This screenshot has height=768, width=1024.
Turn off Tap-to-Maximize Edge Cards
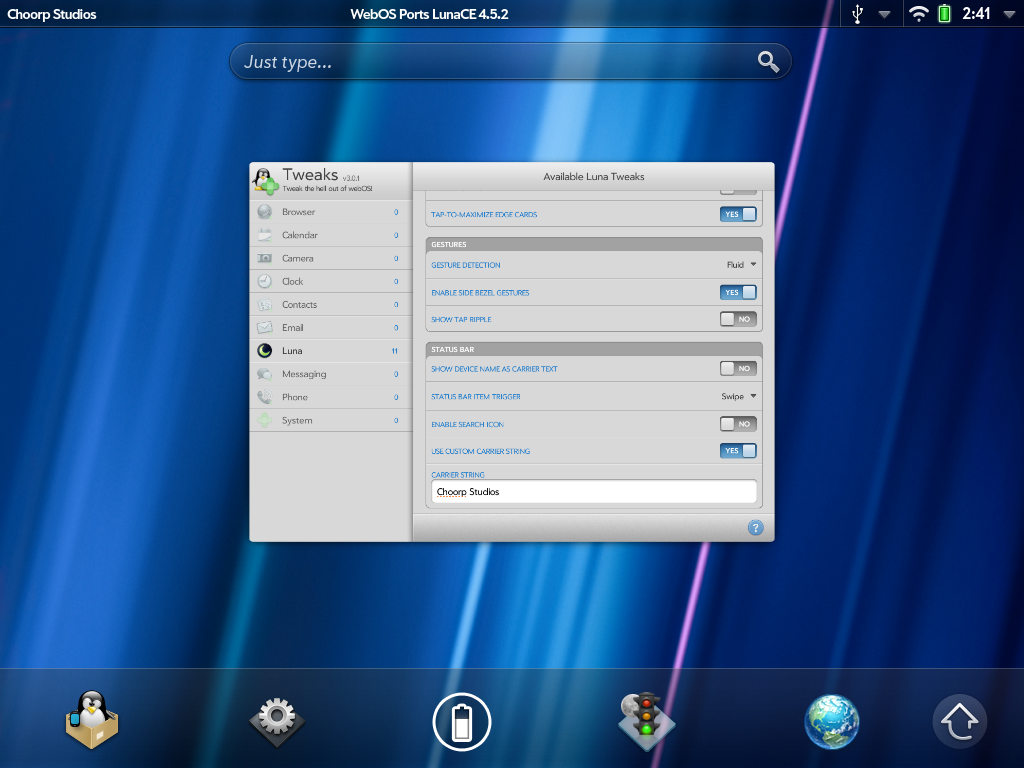(738, 214)
